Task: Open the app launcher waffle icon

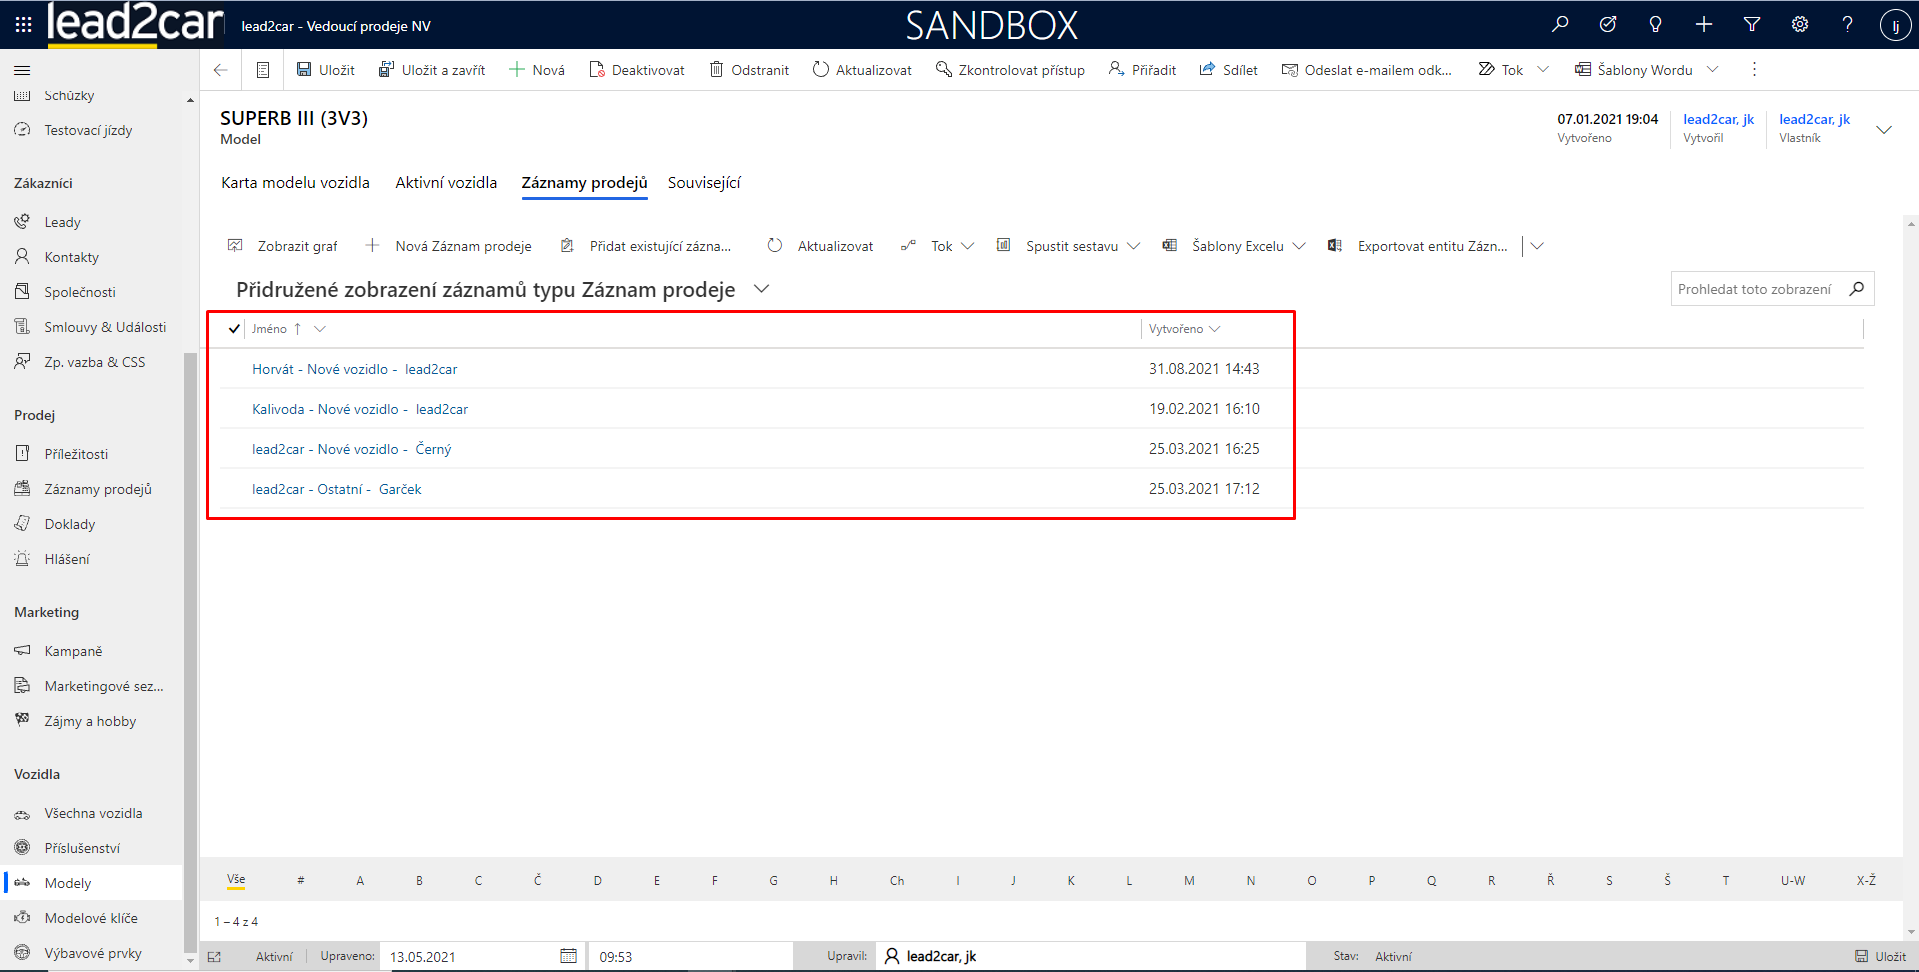Action: [23, 24]
